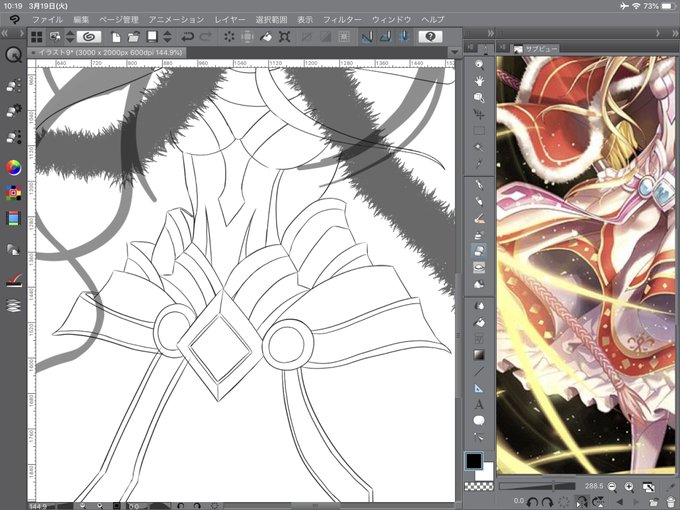Expand the canvas tab list dropdown arrow
680x510 pixels.
pyautogui.click(x=454, y=52)
